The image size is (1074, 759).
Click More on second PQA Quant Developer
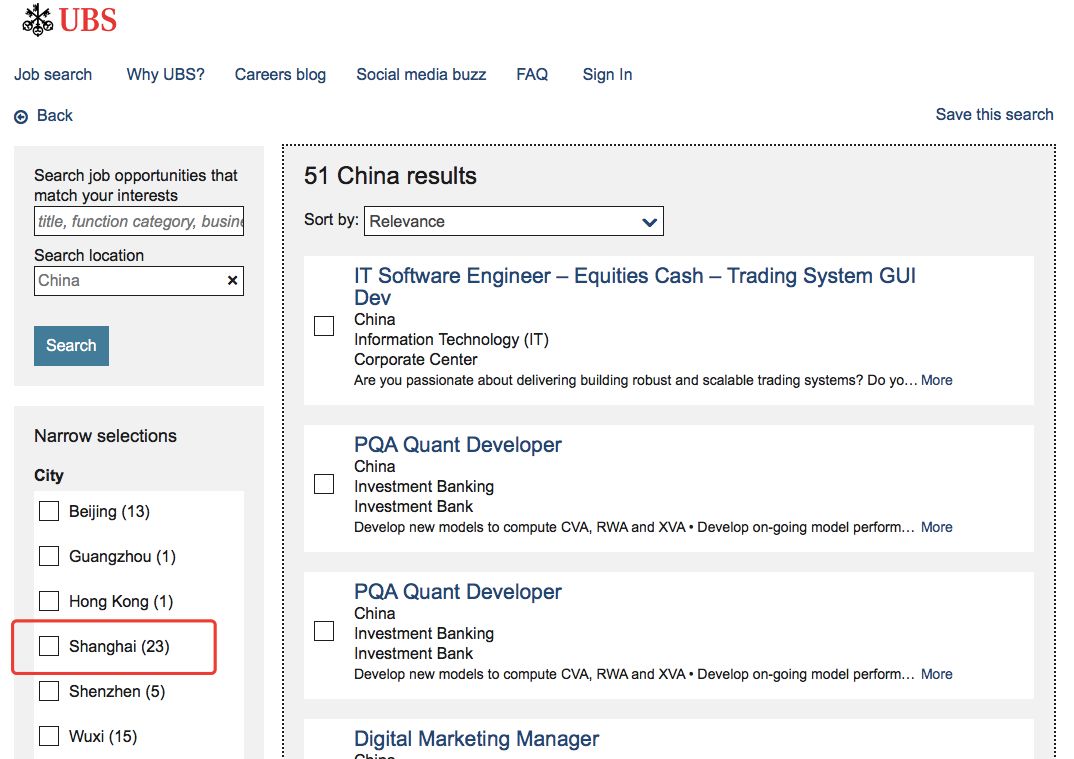point(936,674)
